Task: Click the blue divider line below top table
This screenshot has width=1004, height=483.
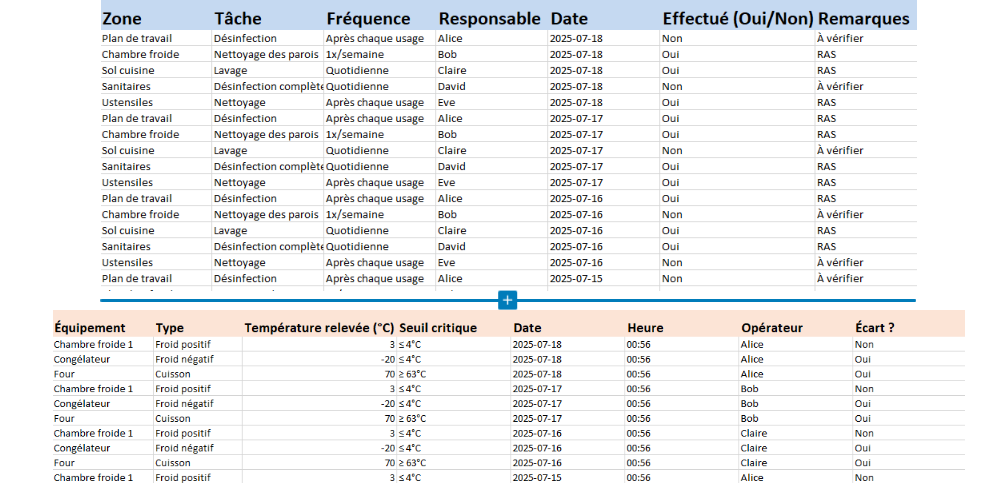Action: click(x=300, y=300)
